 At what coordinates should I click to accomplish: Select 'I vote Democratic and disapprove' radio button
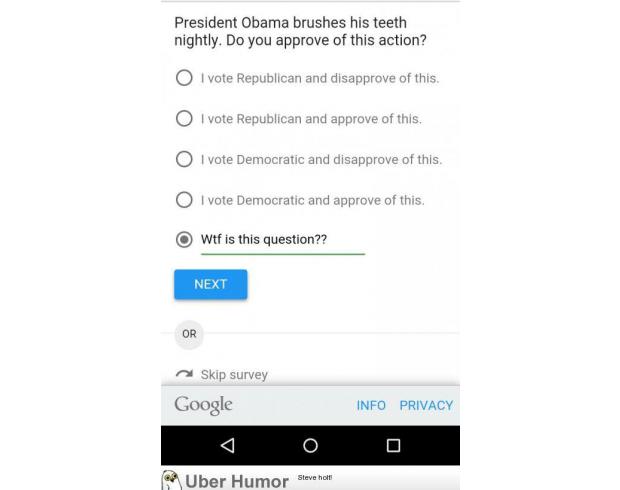point(184,159)
